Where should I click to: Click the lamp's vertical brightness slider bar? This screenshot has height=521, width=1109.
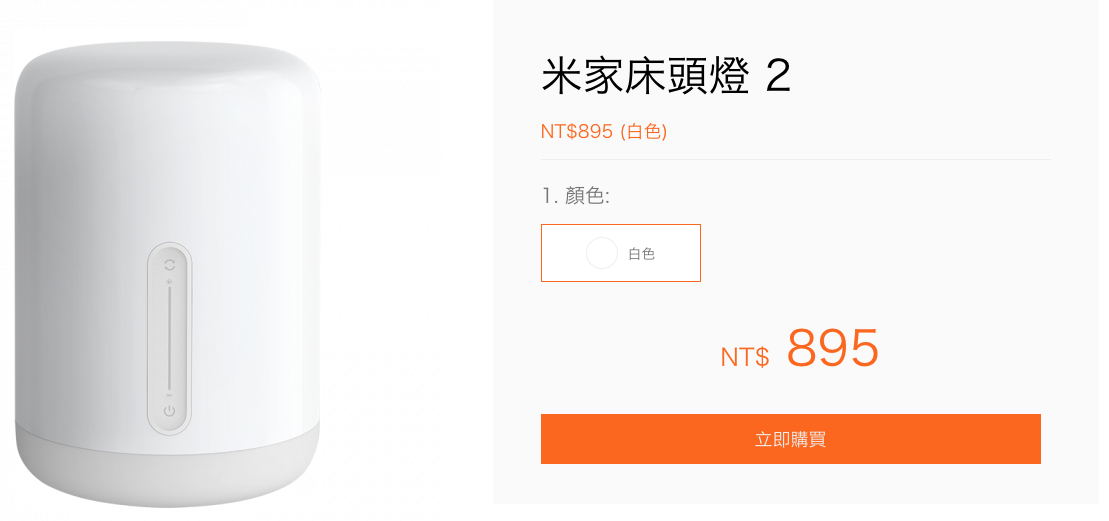click(x=169, y=339)
